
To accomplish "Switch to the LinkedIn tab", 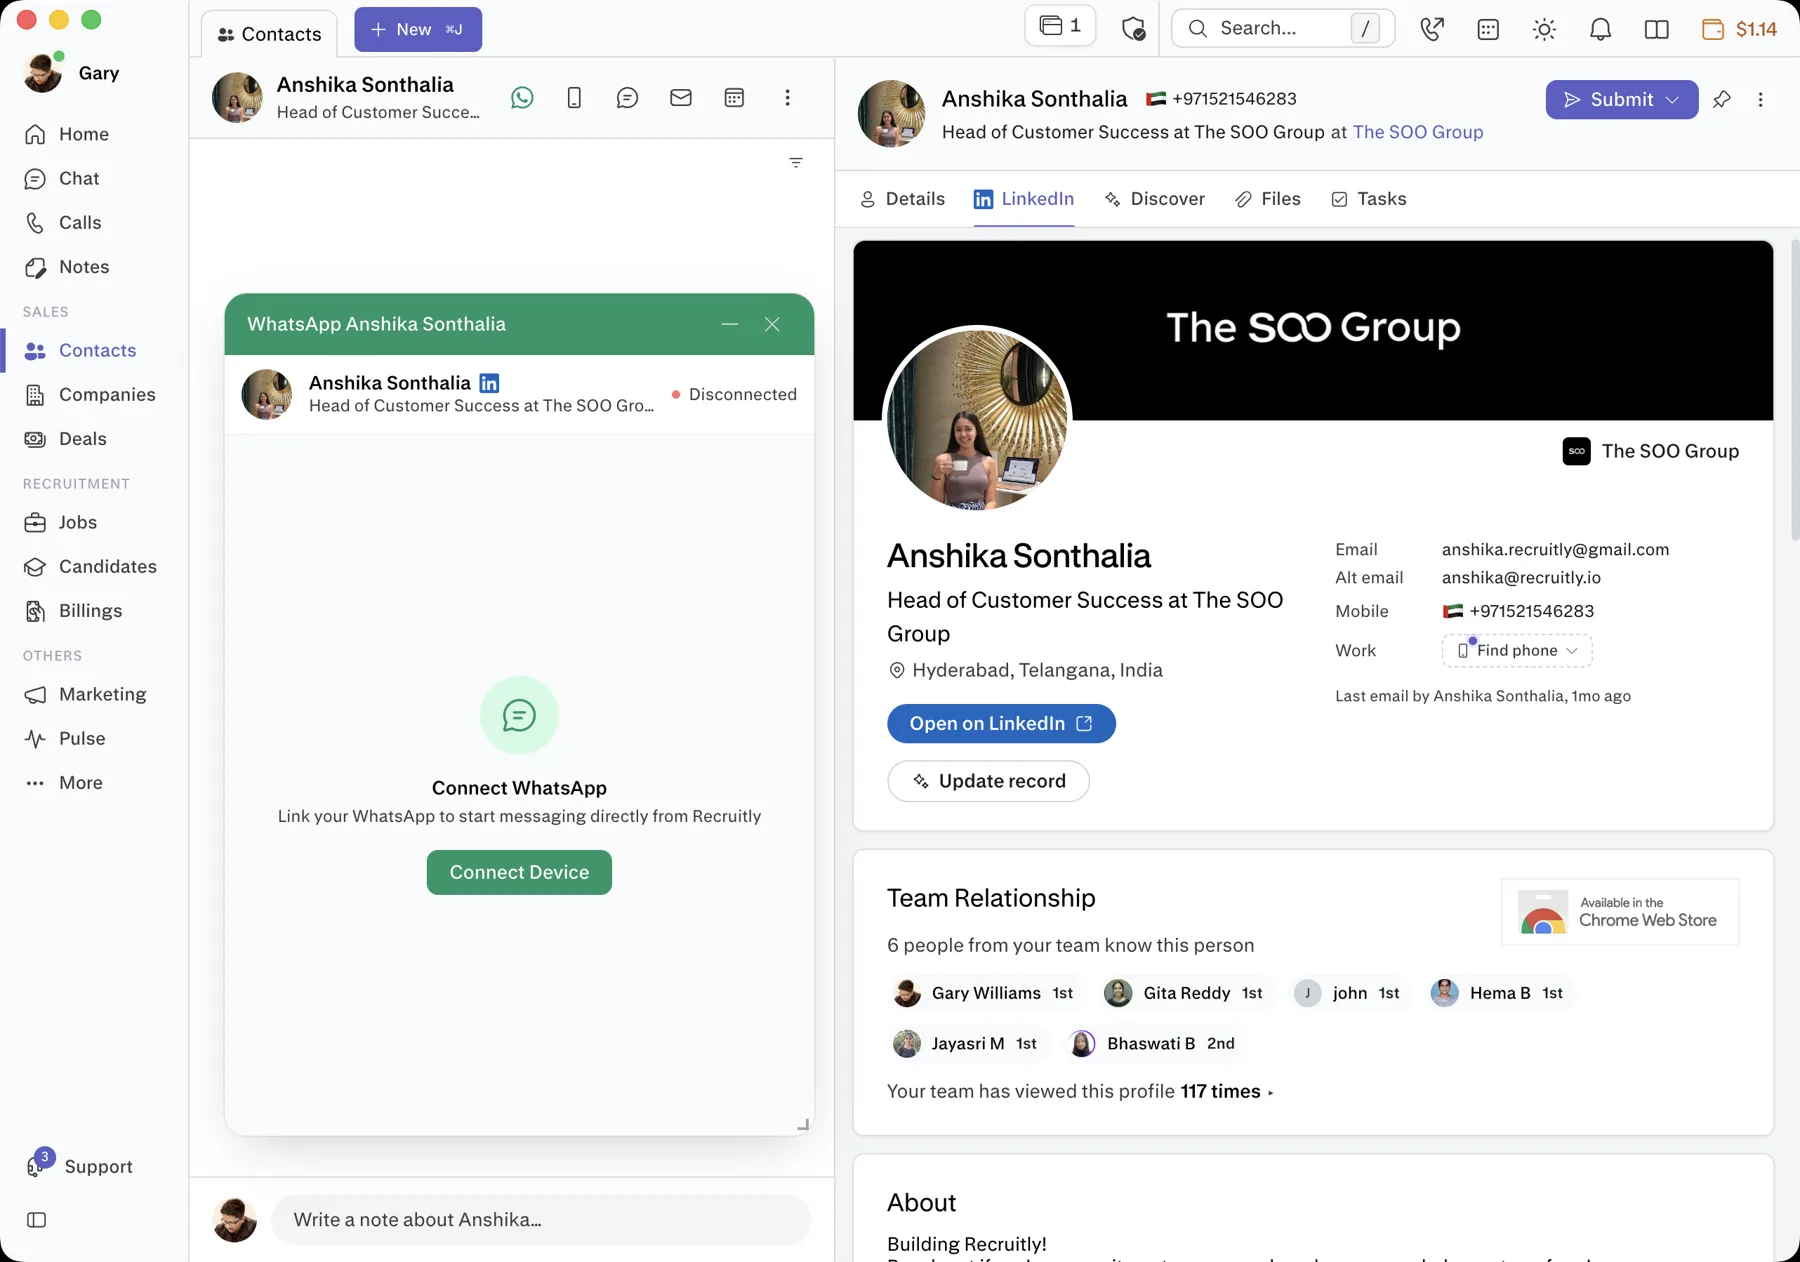I will 1024,199.
